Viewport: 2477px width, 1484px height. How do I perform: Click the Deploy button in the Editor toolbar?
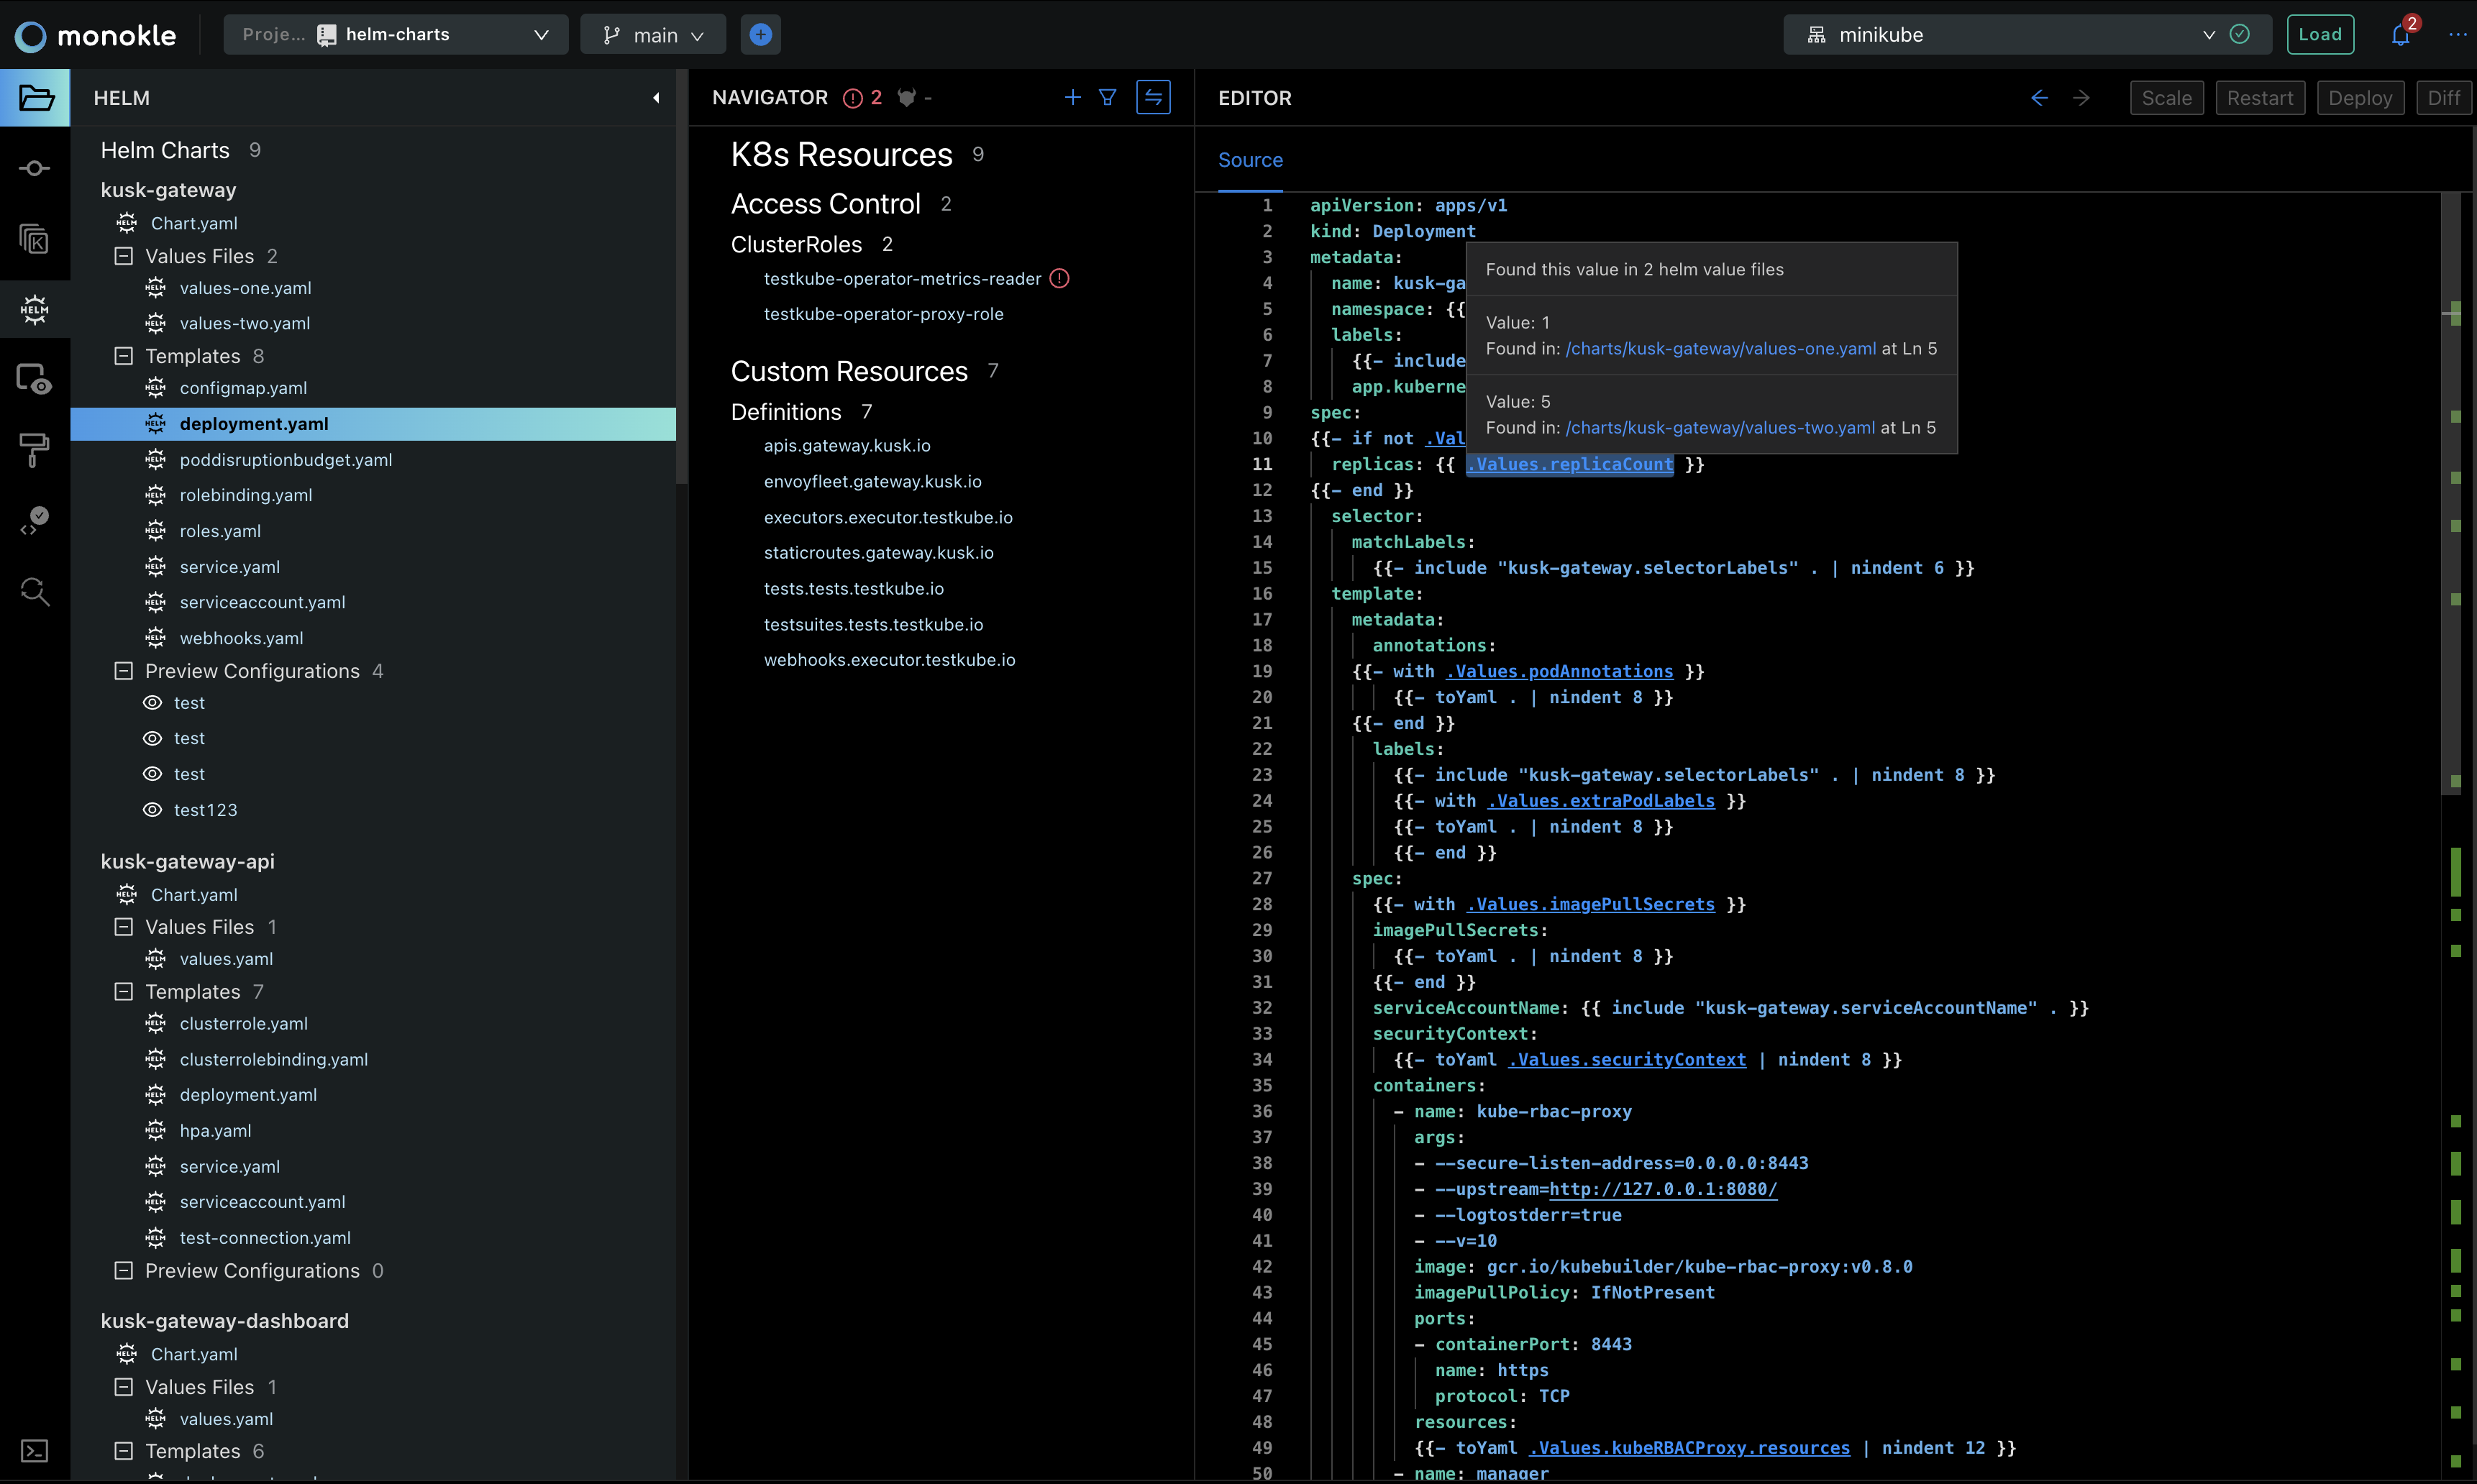click(2360, 97)
